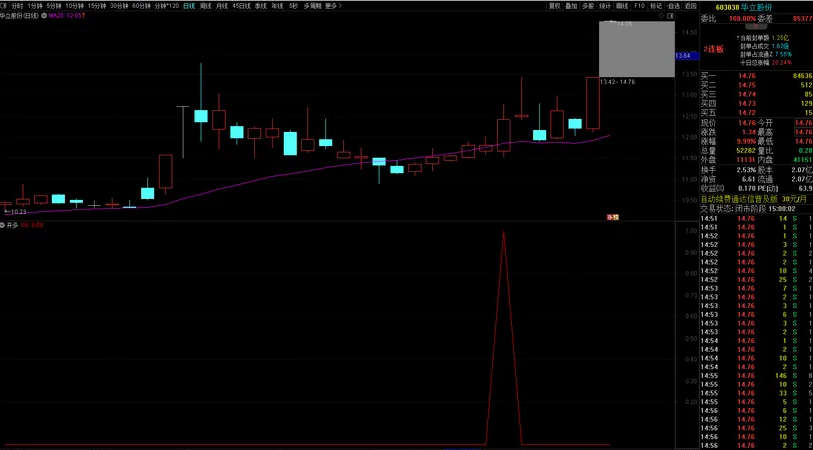813x450 pixels.
Task: Click the 现价 14.76 value
Action: coord(747,123)
